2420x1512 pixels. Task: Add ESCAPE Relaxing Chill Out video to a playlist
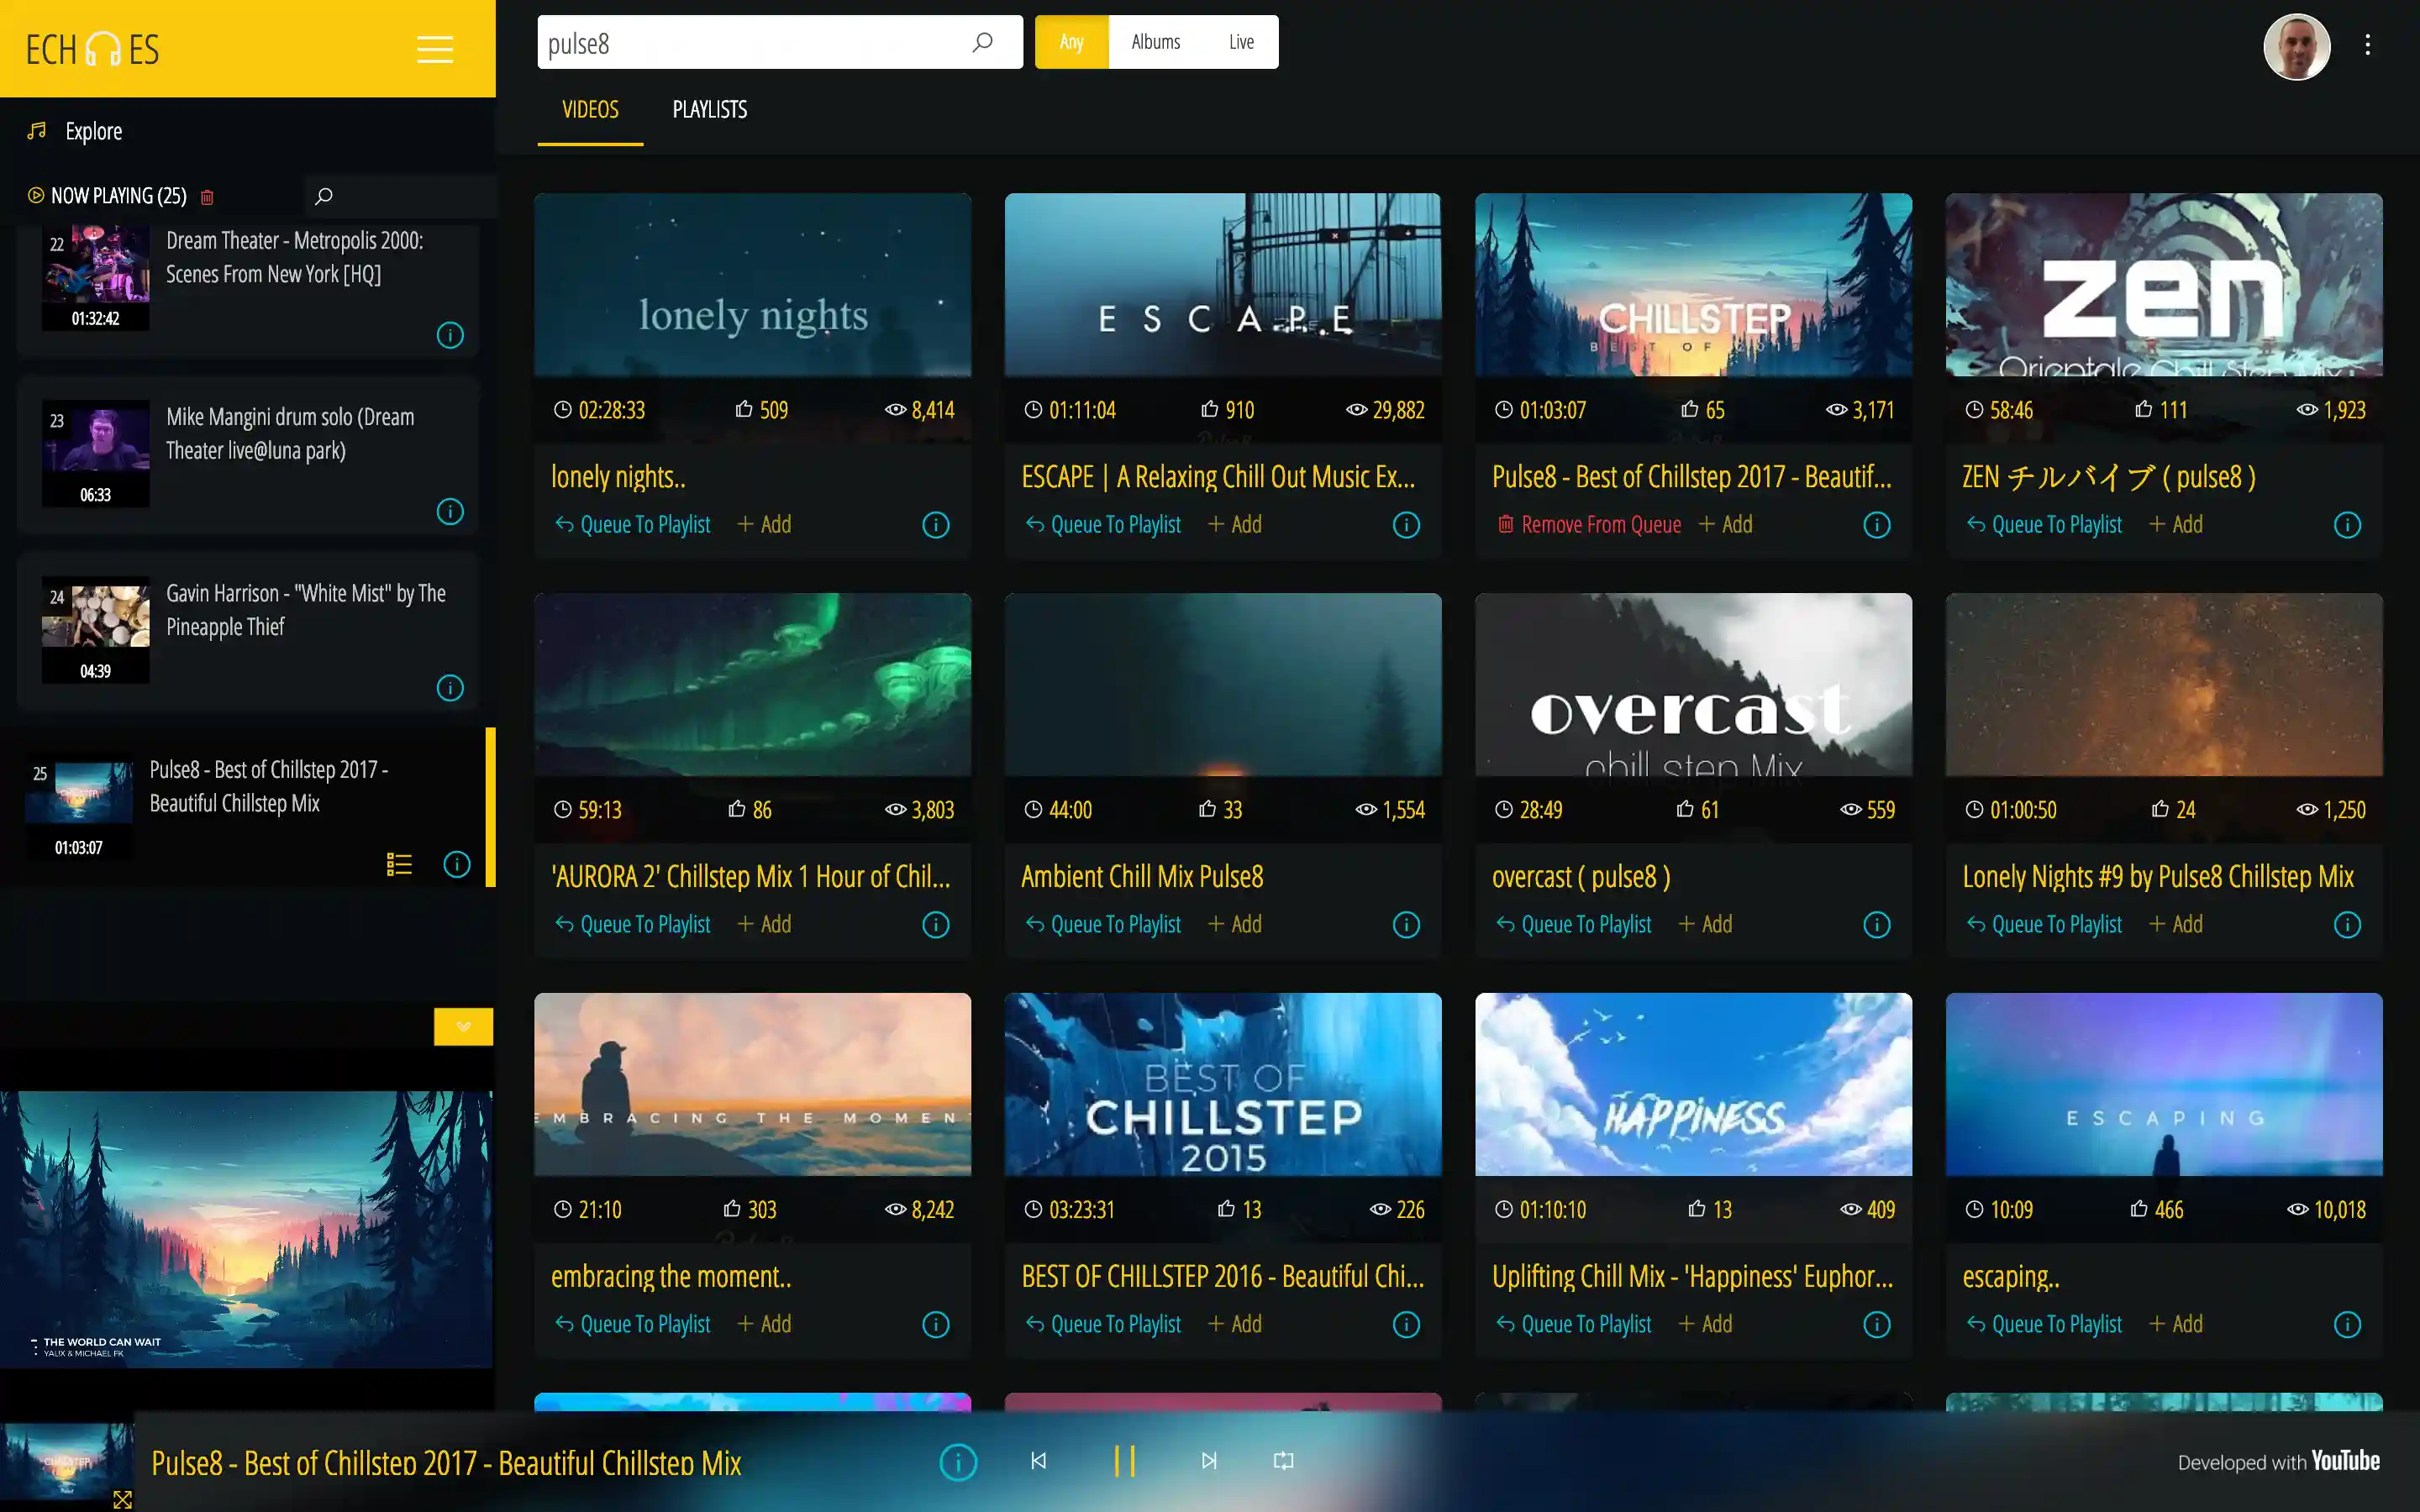[x=1235, y=525]
